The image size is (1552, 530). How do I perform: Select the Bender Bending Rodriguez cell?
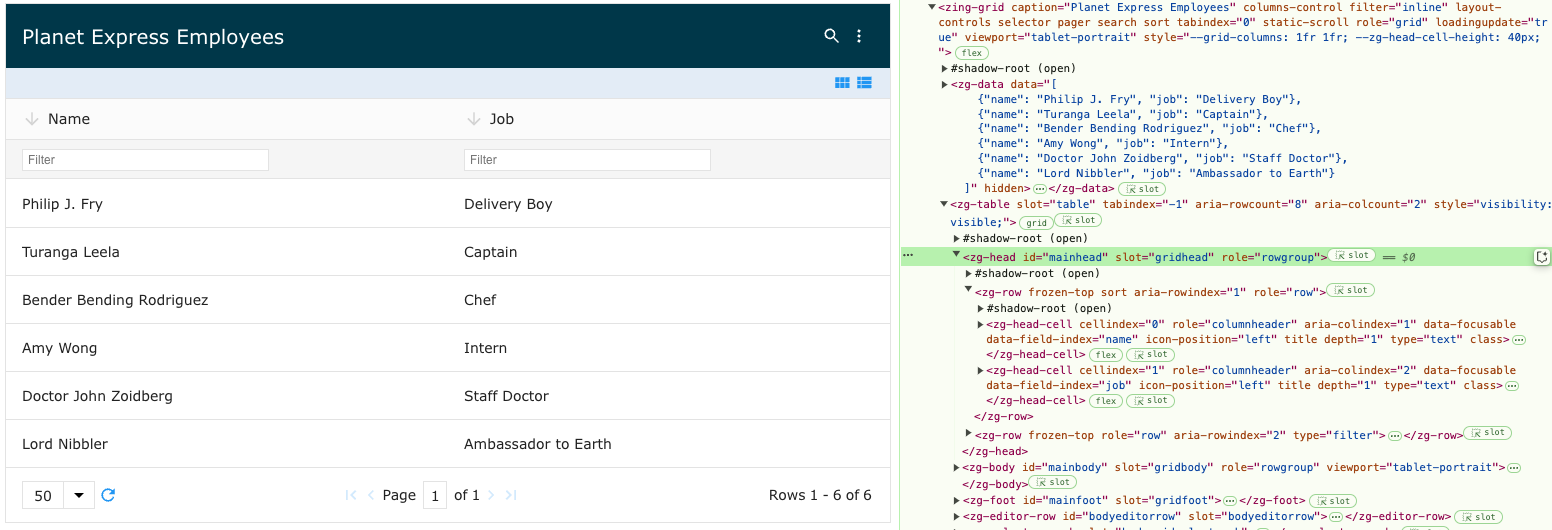pos(227,300)
